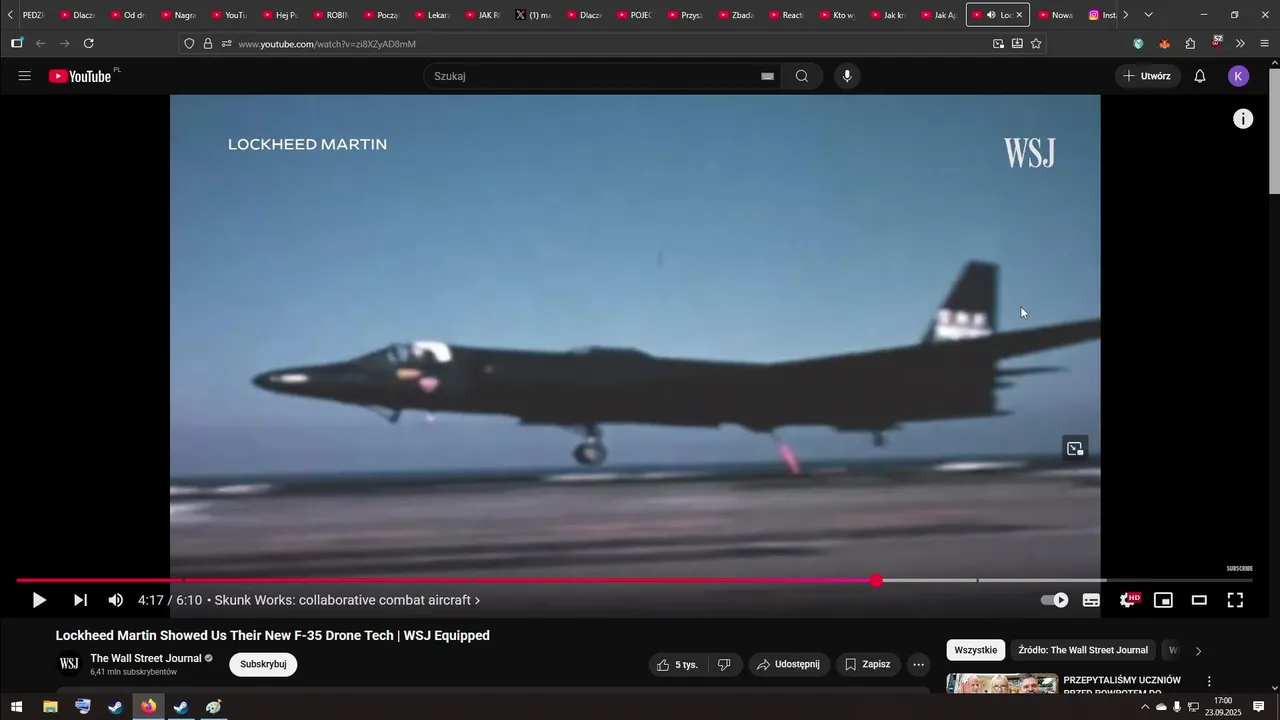Switch to the ROBIN tab
Image resolution: width=1280 pixels, height=720 pixels.
coord(331,15)
